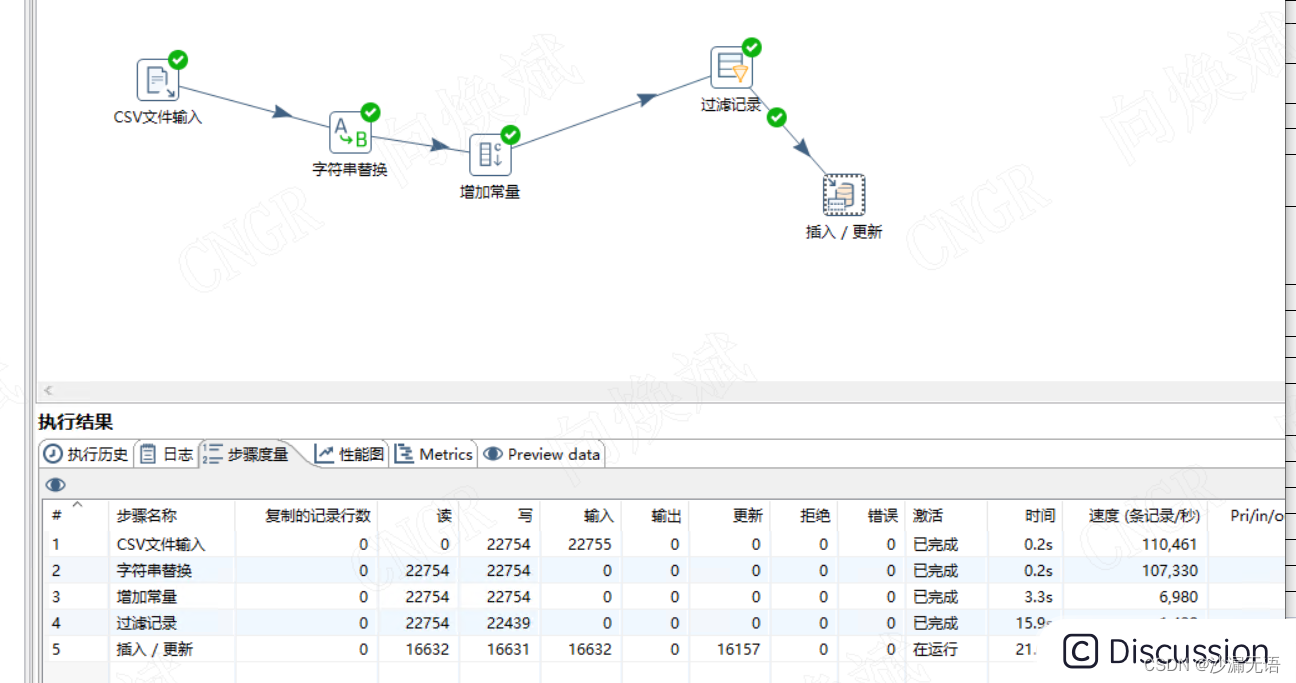This screenshot has height=683, width=1296.
Task: Toggle the eye icon below the metrics tabs
Action: point(55,484)
